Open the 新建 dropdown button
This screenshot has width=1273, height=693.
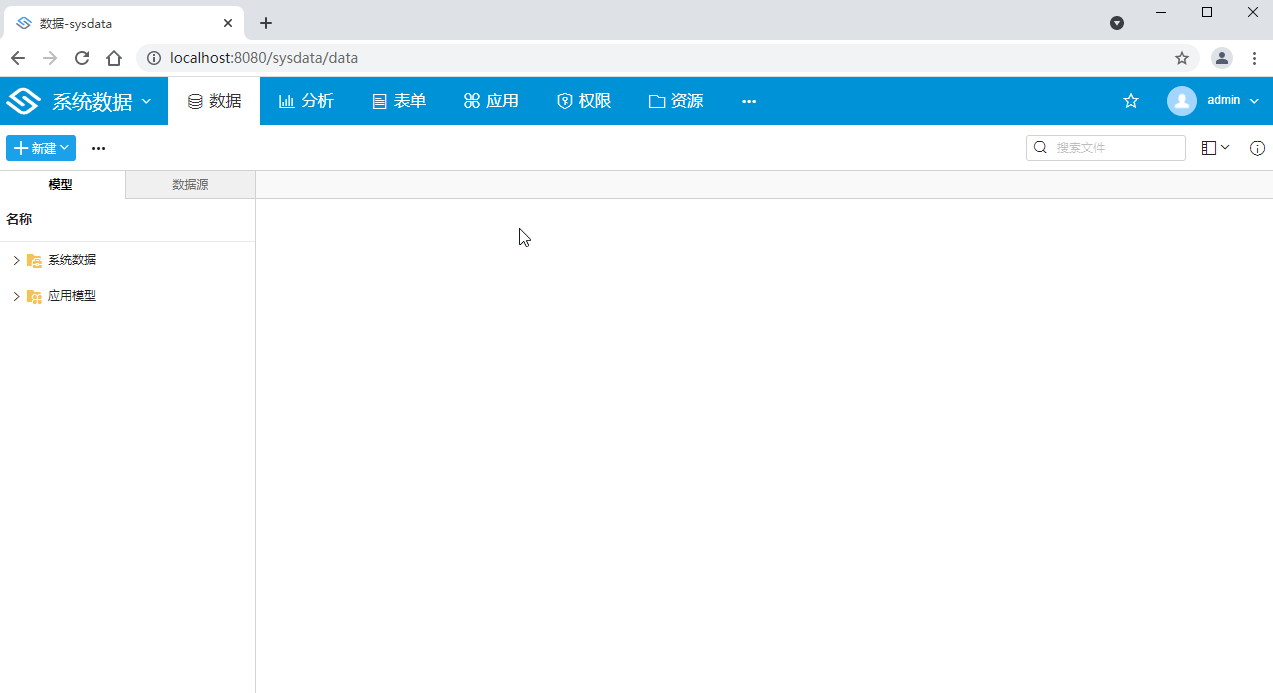41,148
